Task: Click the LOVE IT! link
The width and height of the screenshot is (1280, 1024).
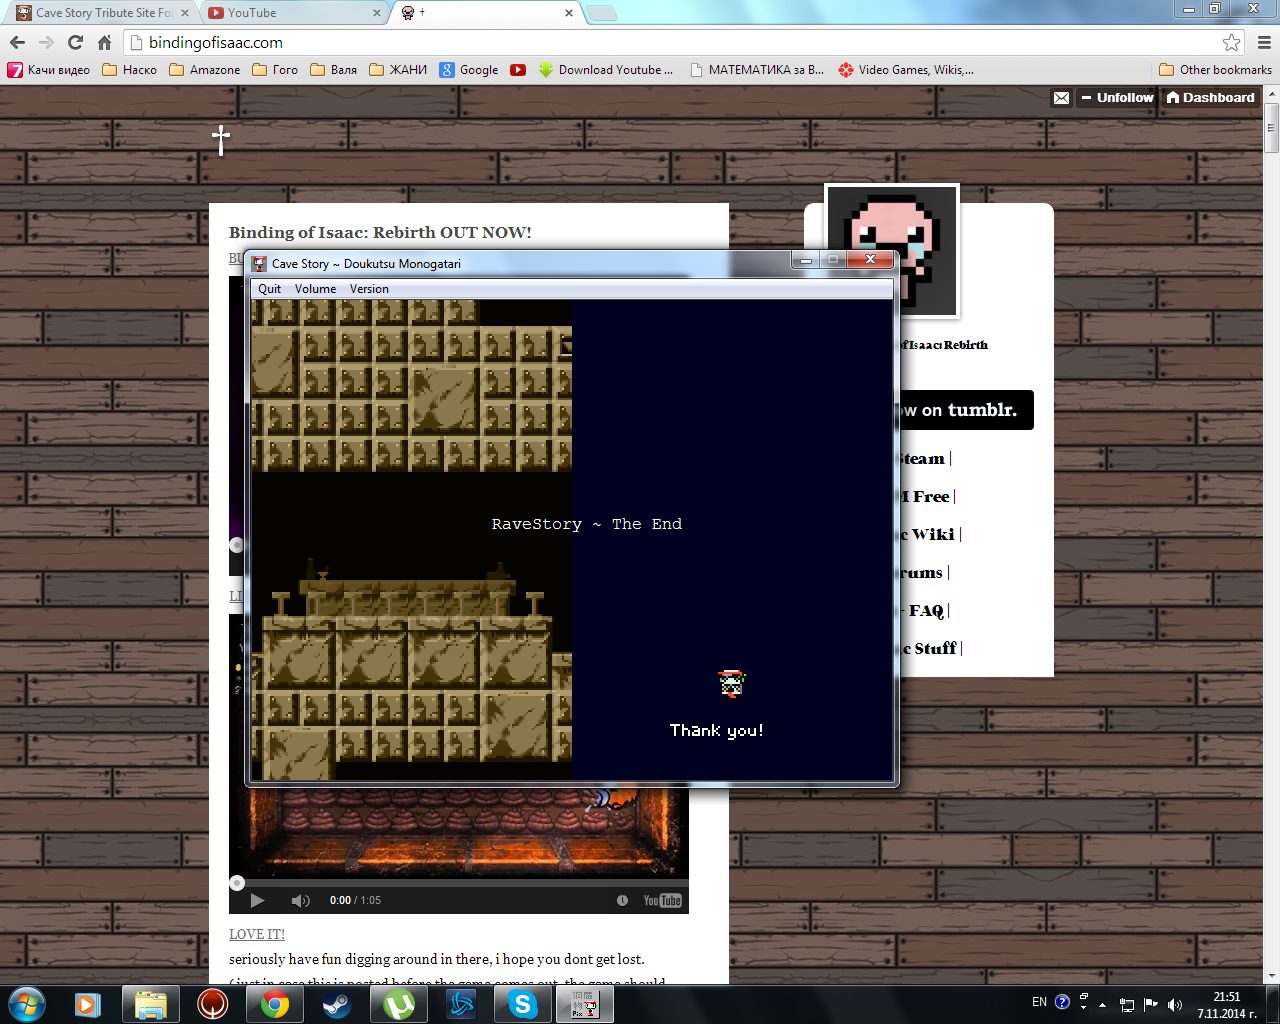Action: (x=257, y=934)
